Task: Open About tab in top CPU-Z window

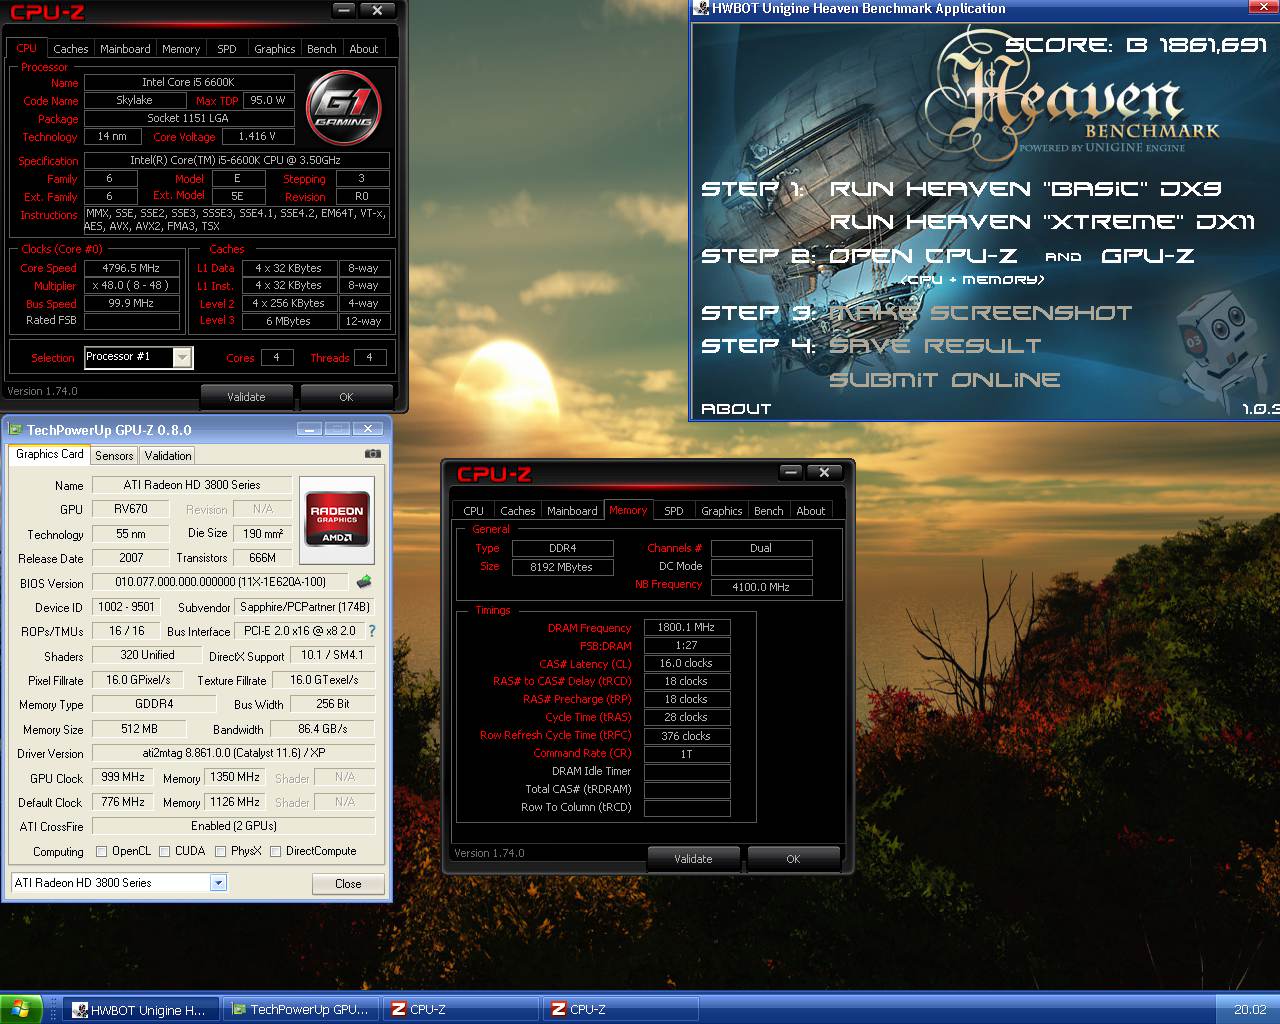Action: point(364,49)
